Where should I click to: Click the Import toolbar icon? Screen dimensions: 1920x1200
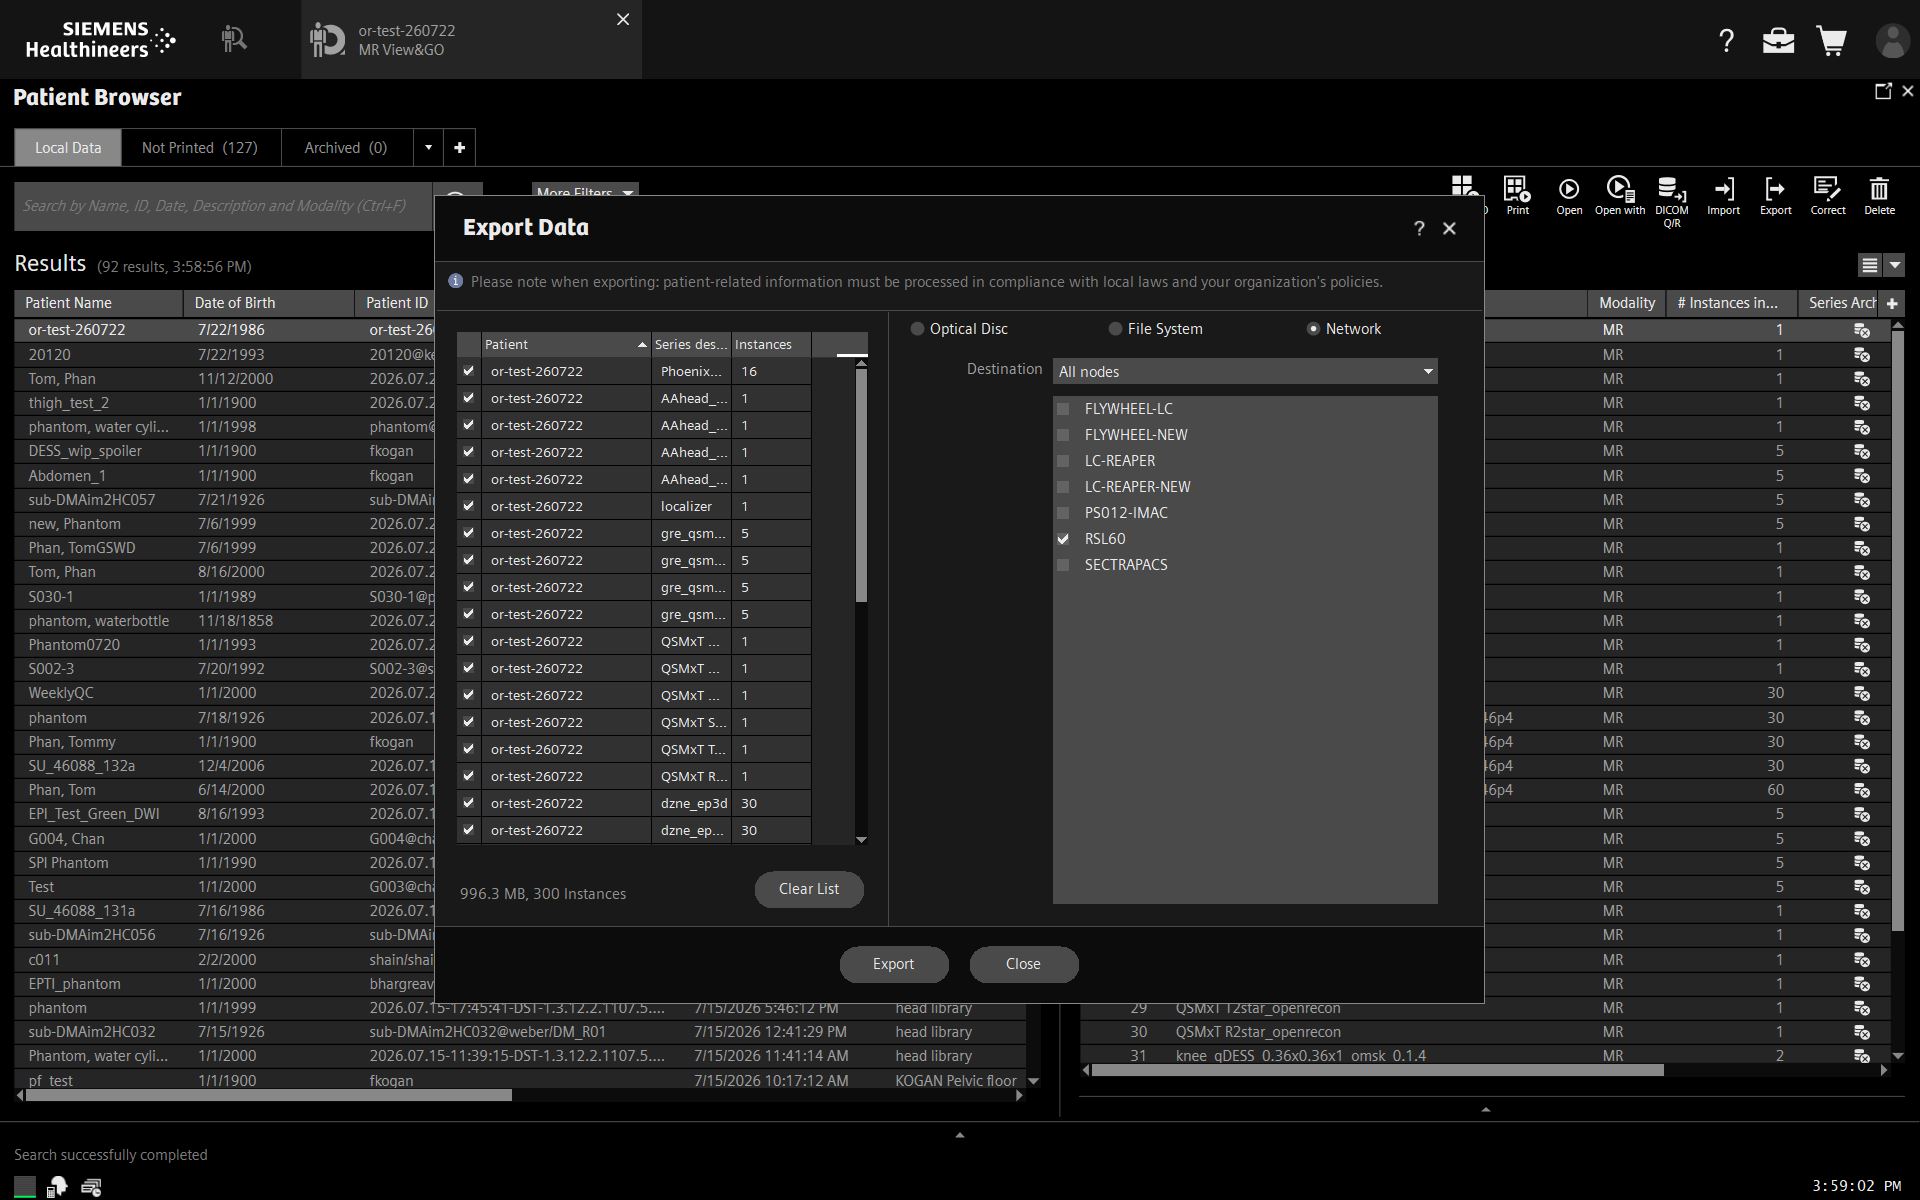(1723, 196)
